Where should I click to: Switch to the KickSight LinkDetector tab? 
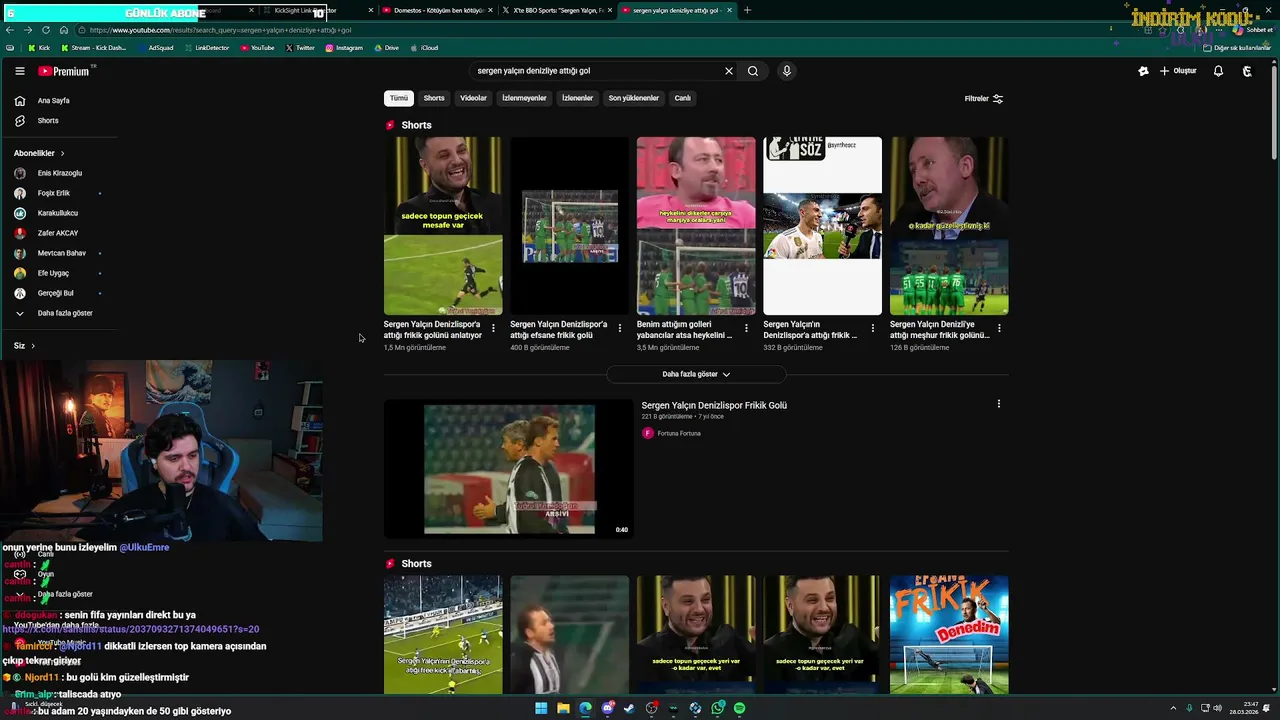click(x=317, y=10)
